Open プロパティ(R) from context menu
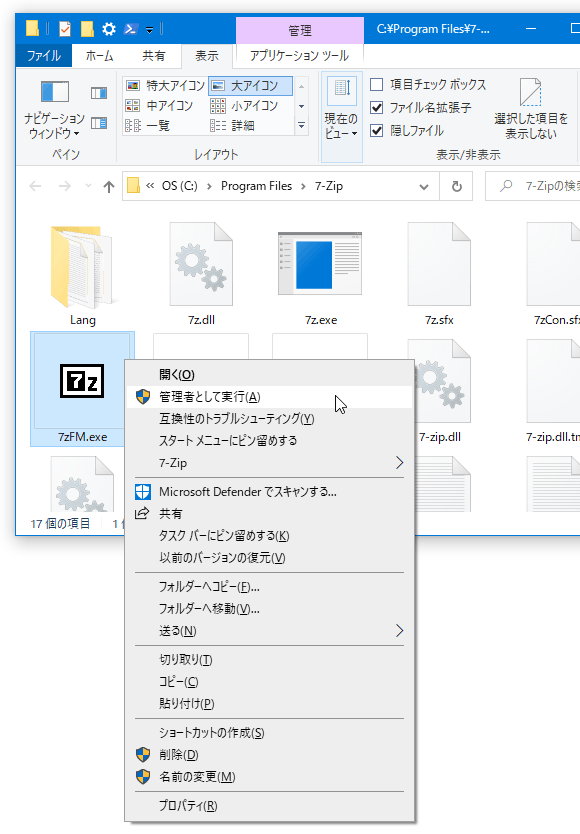 pyautogui.click(x=270, y=806)
